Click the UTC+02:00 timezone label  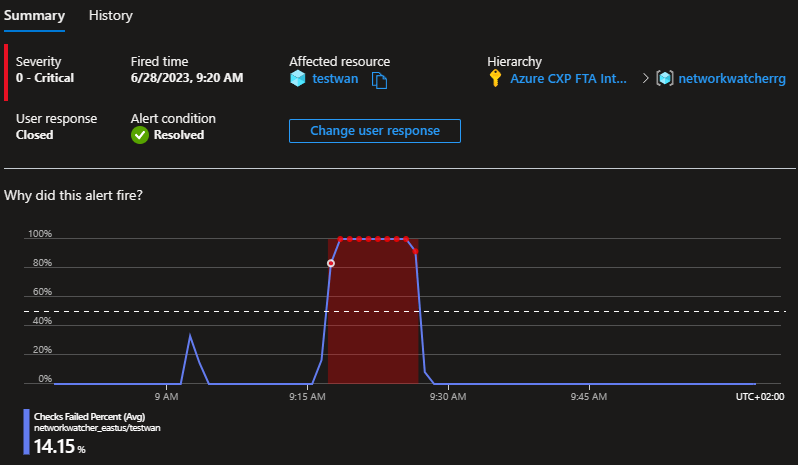pos(760,396)
